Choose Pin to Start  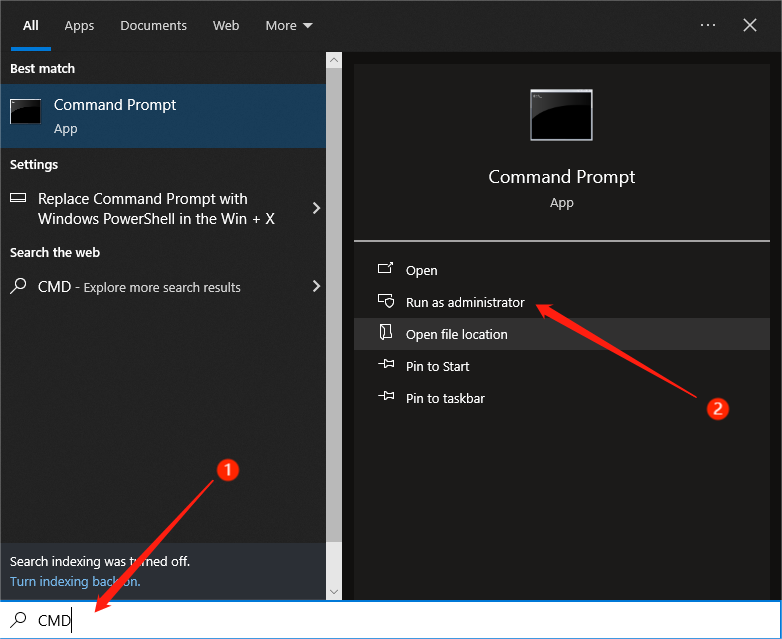pos(562,366)
